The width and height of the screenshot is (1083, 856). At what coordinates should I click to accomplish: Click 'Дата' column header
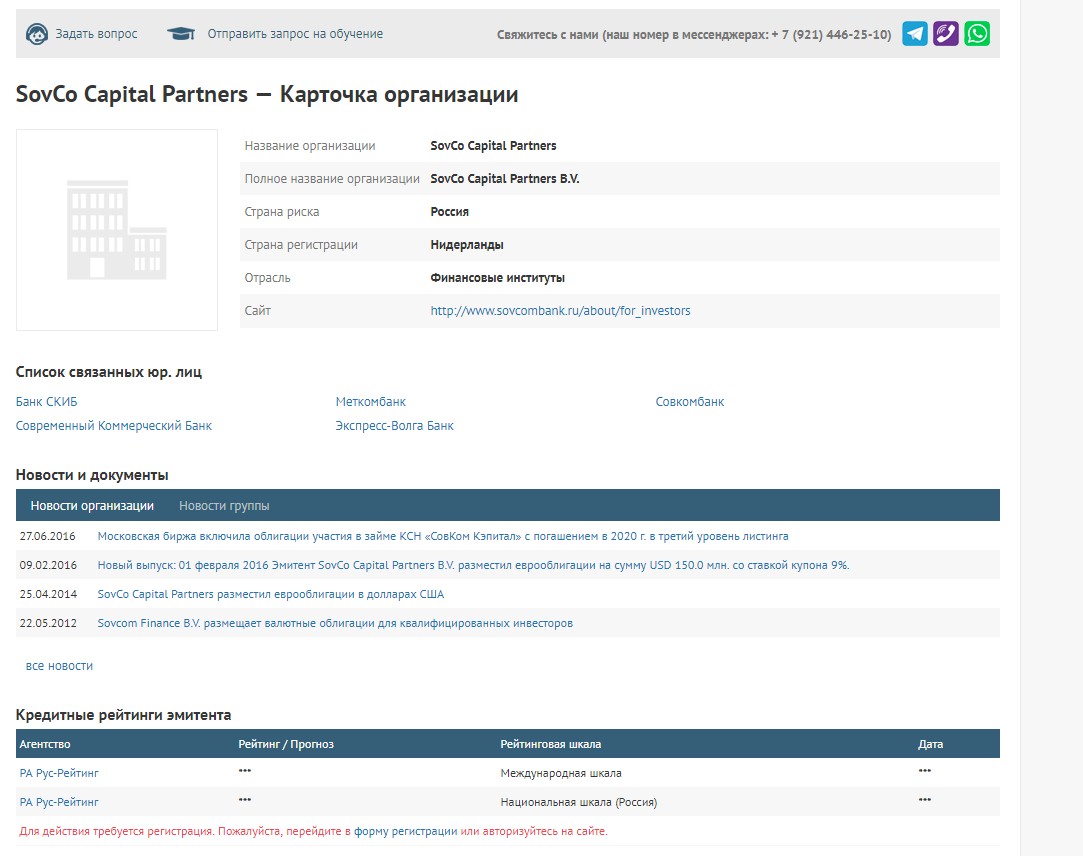[930, 744]
